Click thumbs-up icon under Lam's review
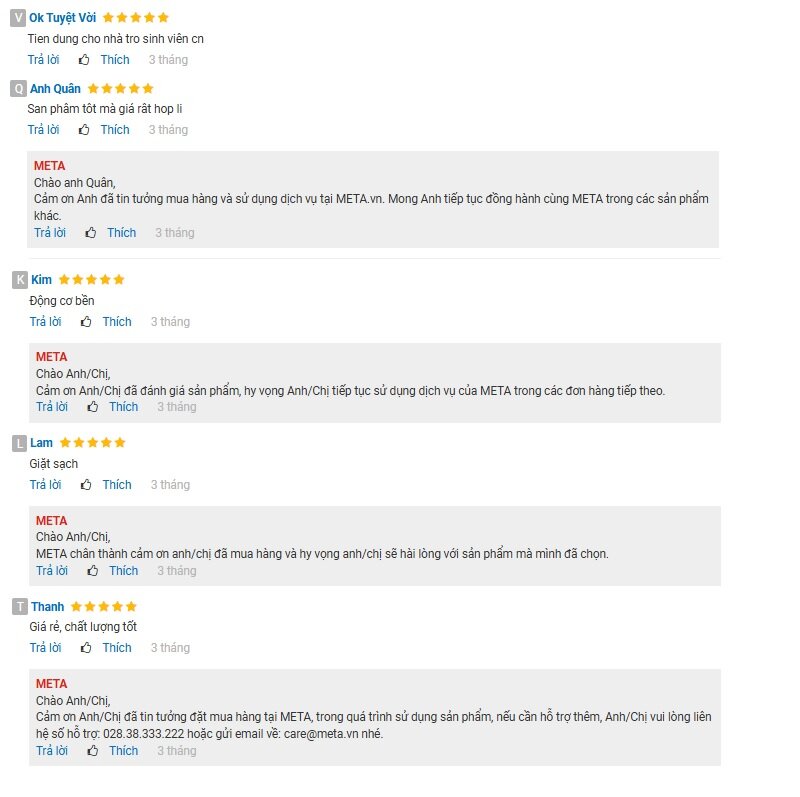The width and height of the screenshot is (800, 797). click(86, 484)
